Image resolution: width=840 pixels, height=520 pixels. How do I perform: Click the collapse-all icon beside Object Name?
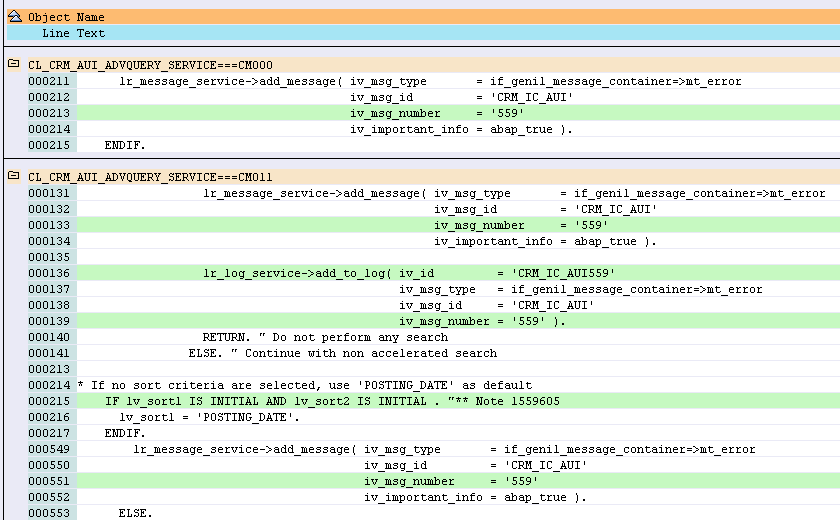[x=14, y=17]
